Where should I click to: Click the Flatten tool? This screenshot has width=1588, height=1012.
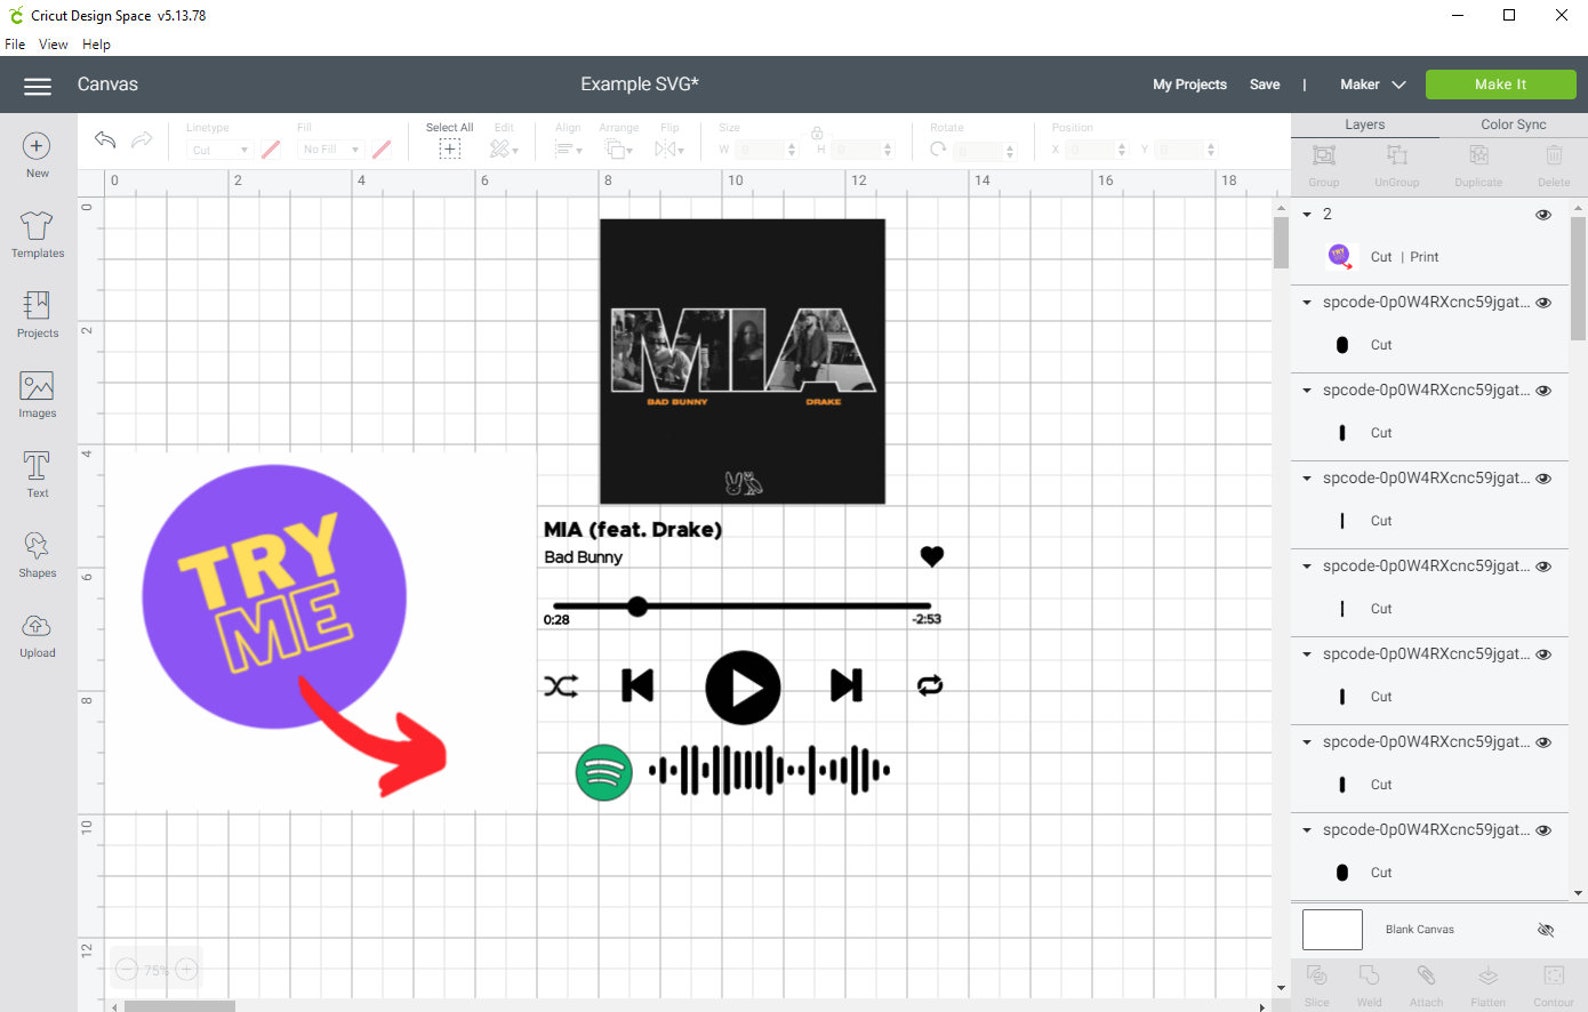click(1488, 975)
